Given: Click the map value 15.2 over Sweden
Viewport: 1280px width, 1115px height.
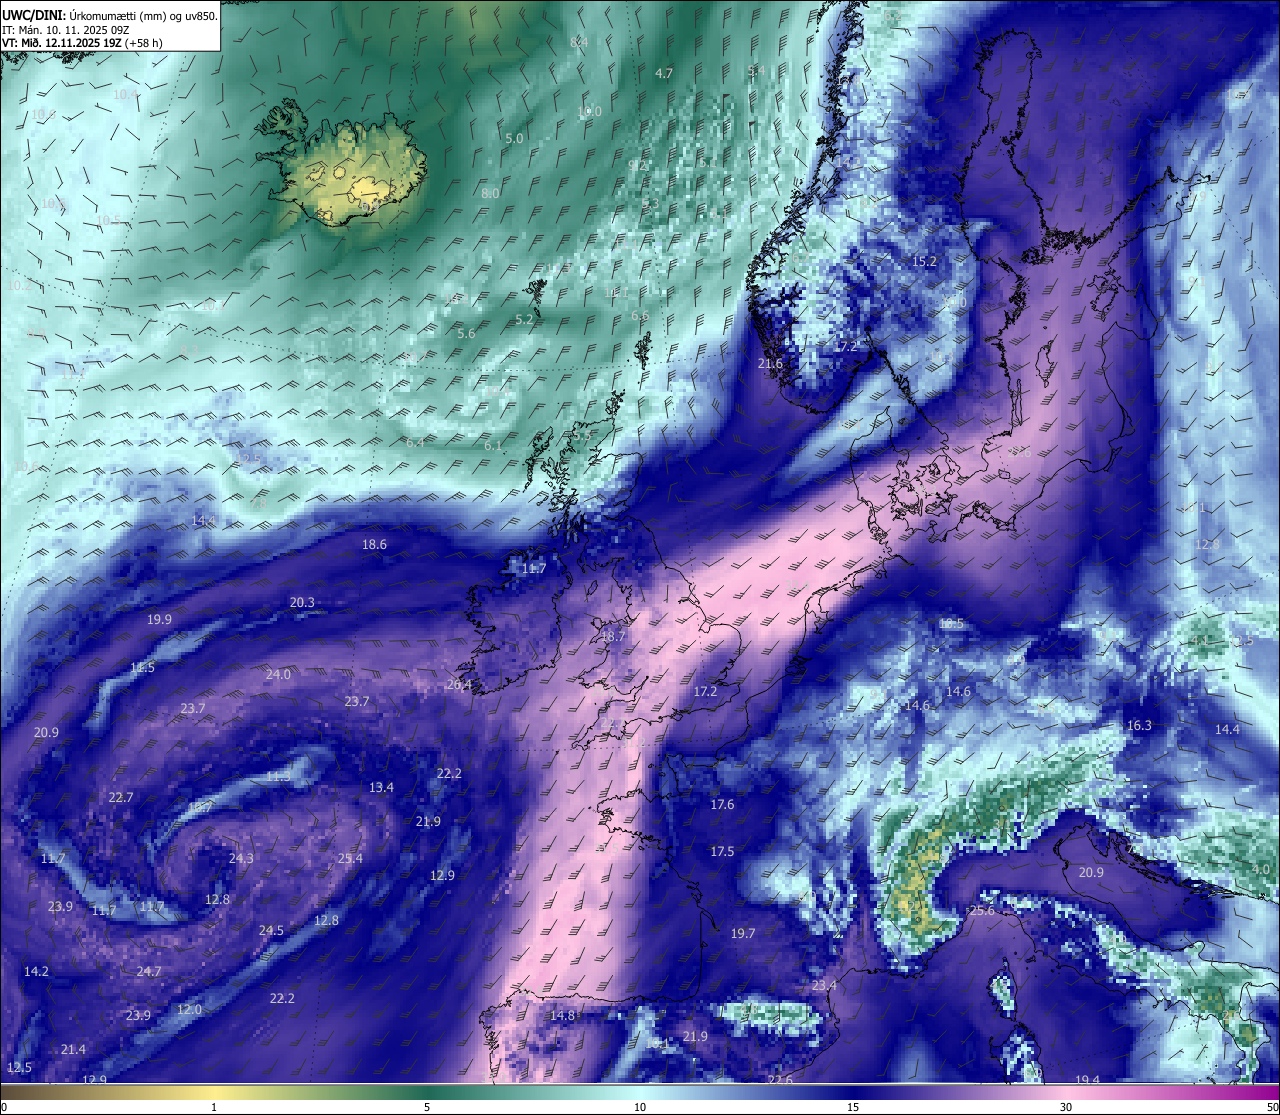Looking at the screenshot, I should pos(924,261).
